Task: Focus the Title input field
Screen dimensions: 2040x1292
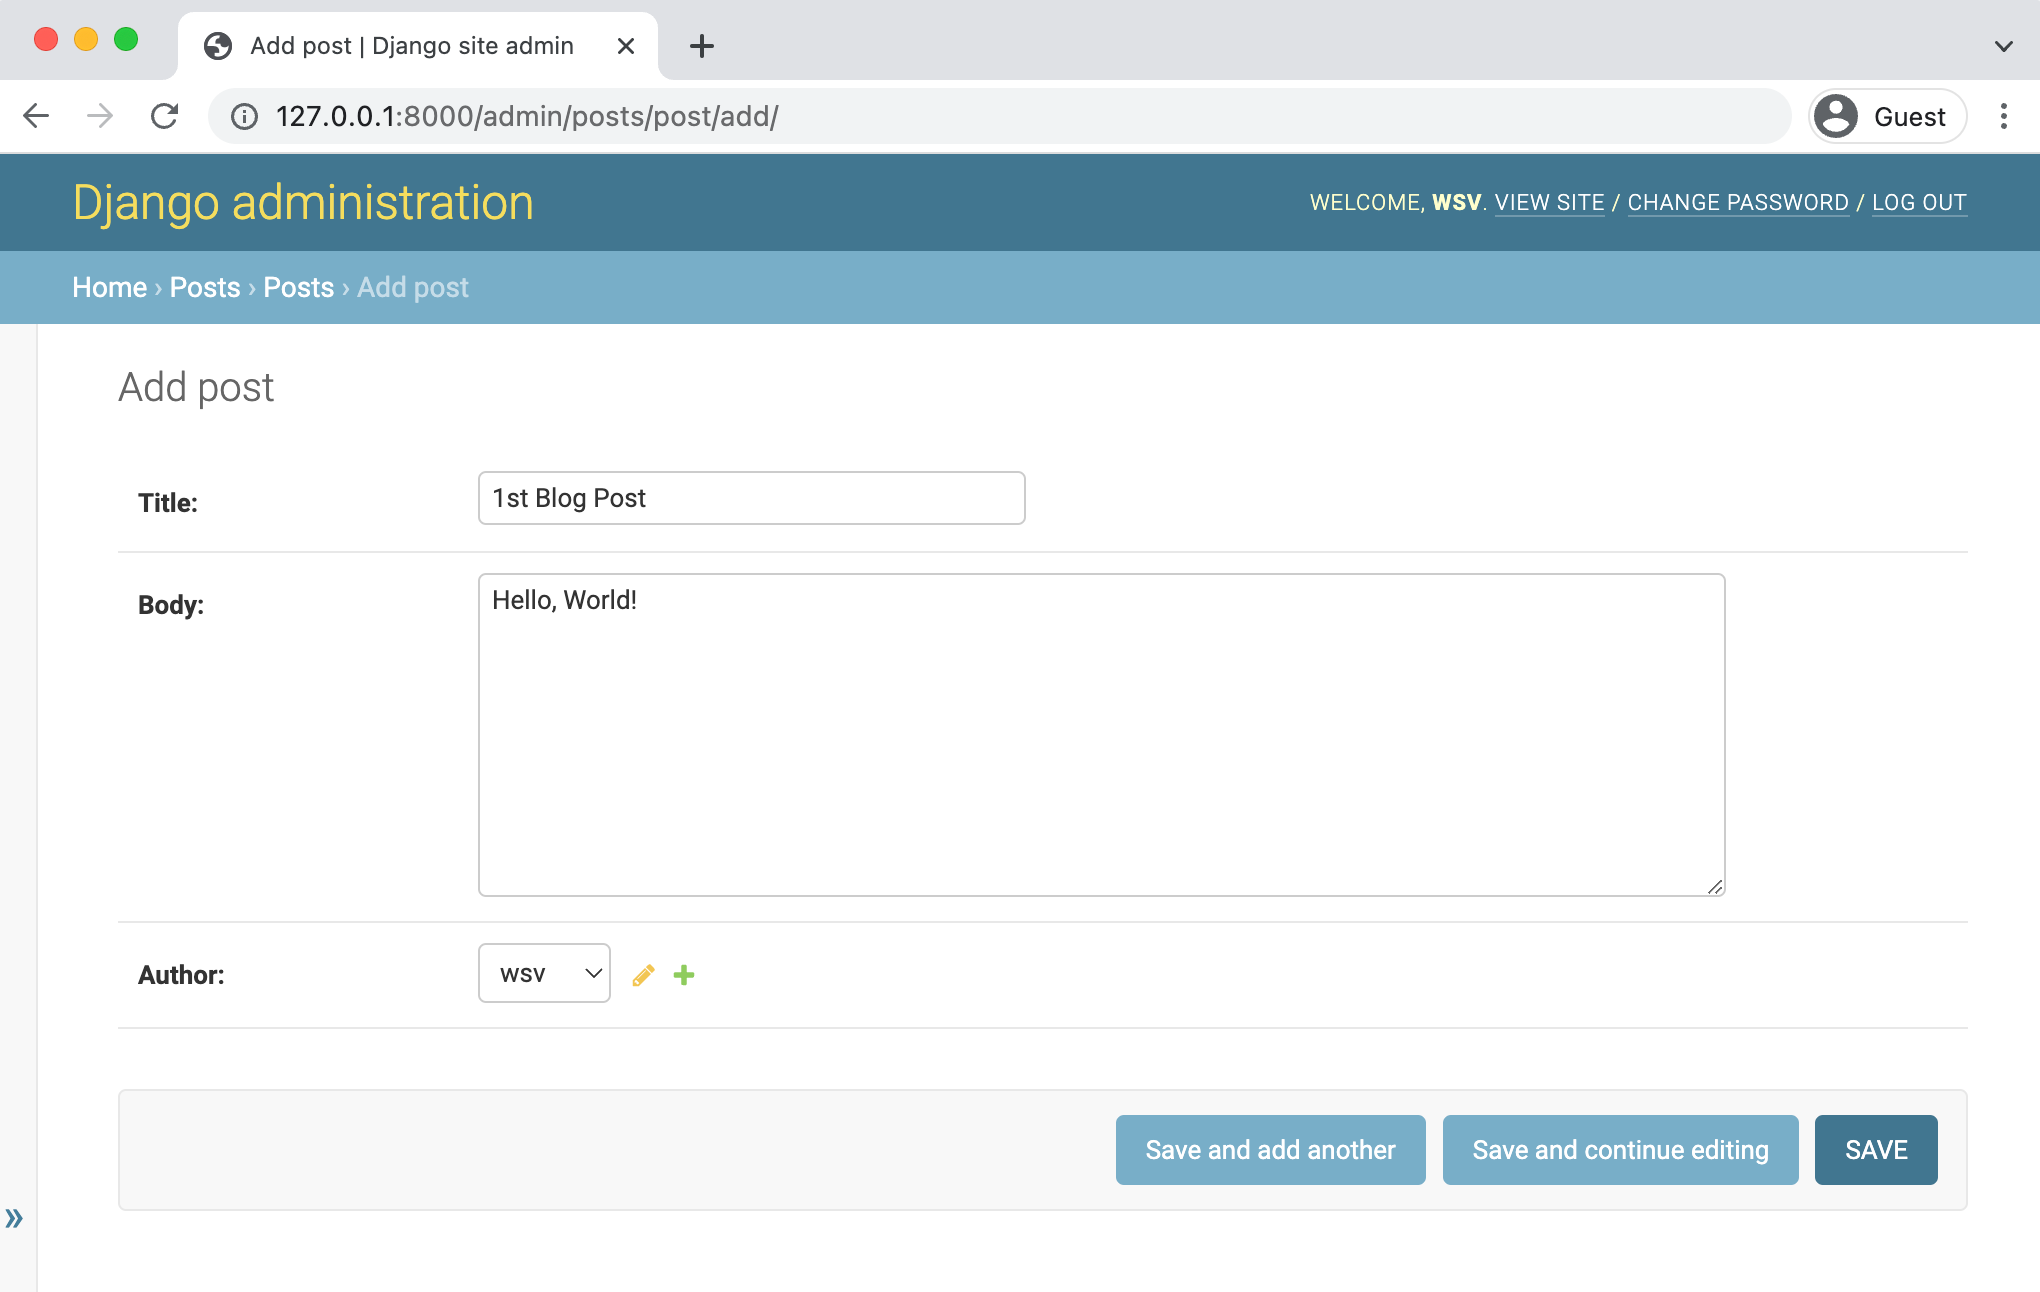Action: (x=752, y=498)
